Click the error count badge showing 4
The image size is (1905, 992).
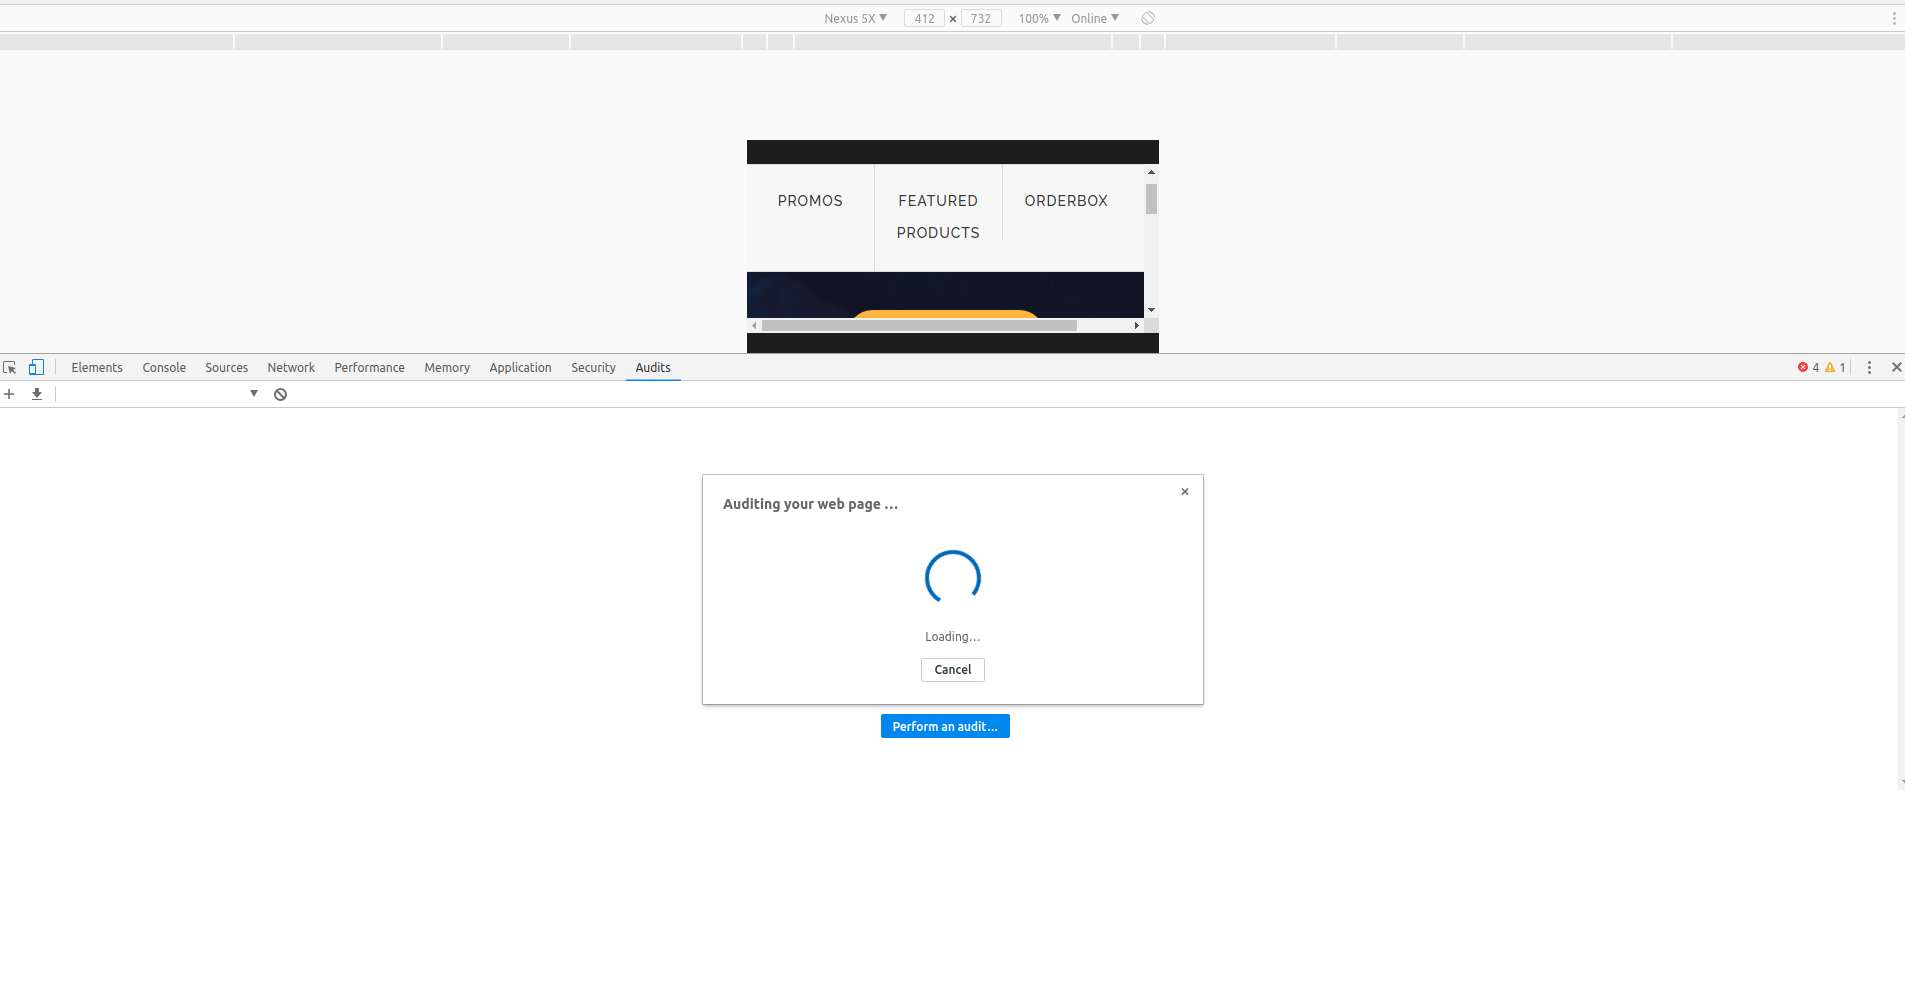coord(1808,367)
